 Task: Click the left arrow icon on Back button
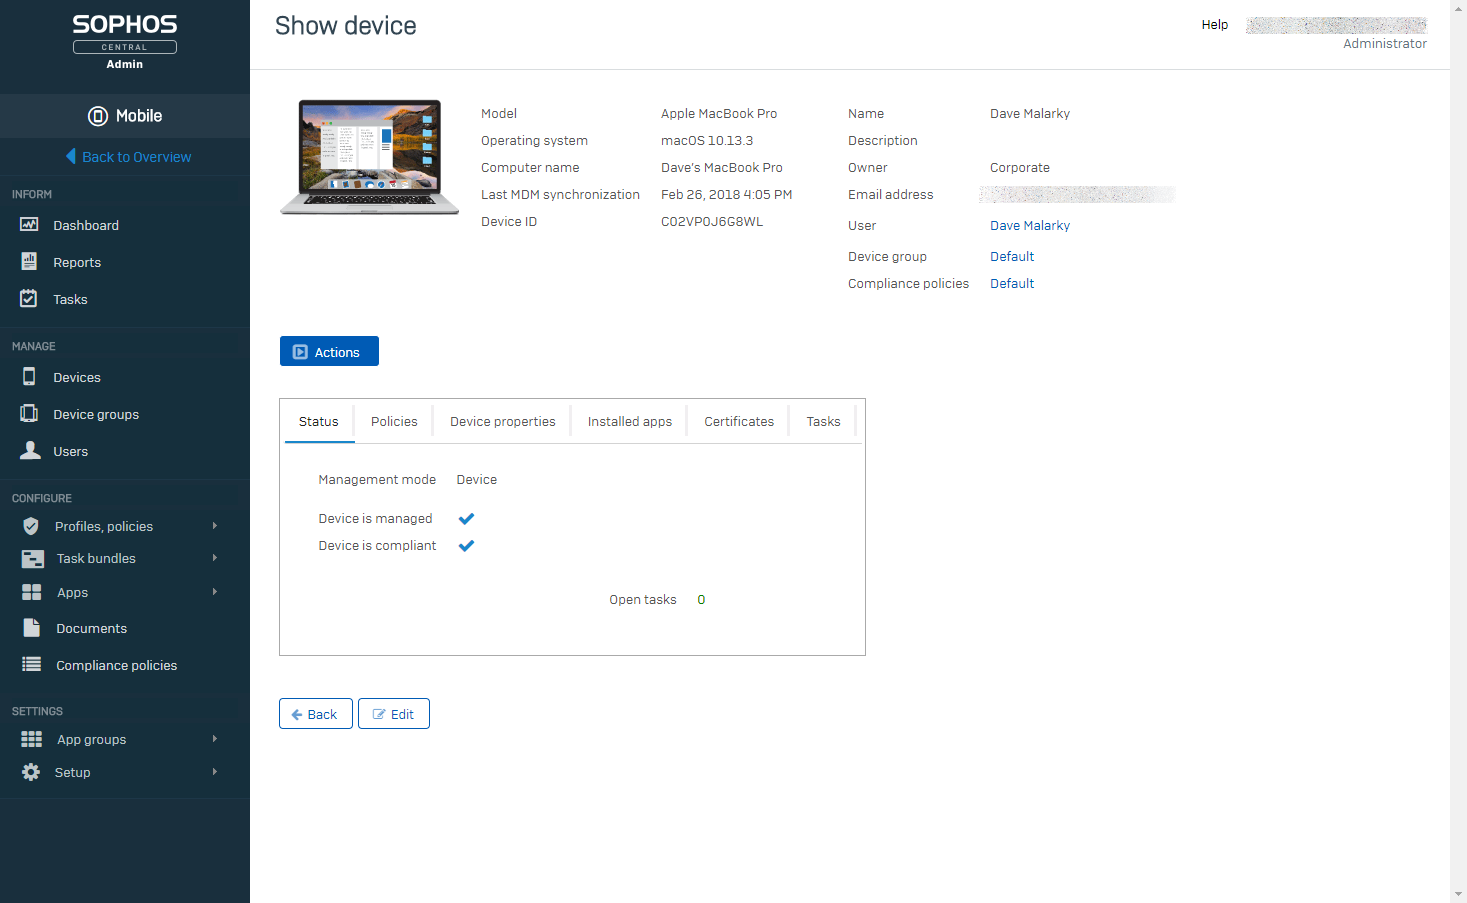click(297, 714)
